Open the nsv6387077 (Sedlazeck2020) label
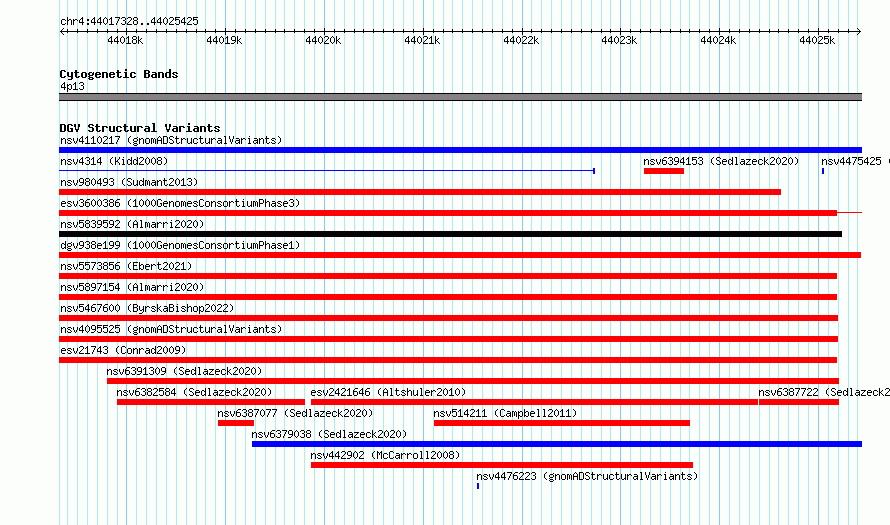 click(x=295, y=413)
